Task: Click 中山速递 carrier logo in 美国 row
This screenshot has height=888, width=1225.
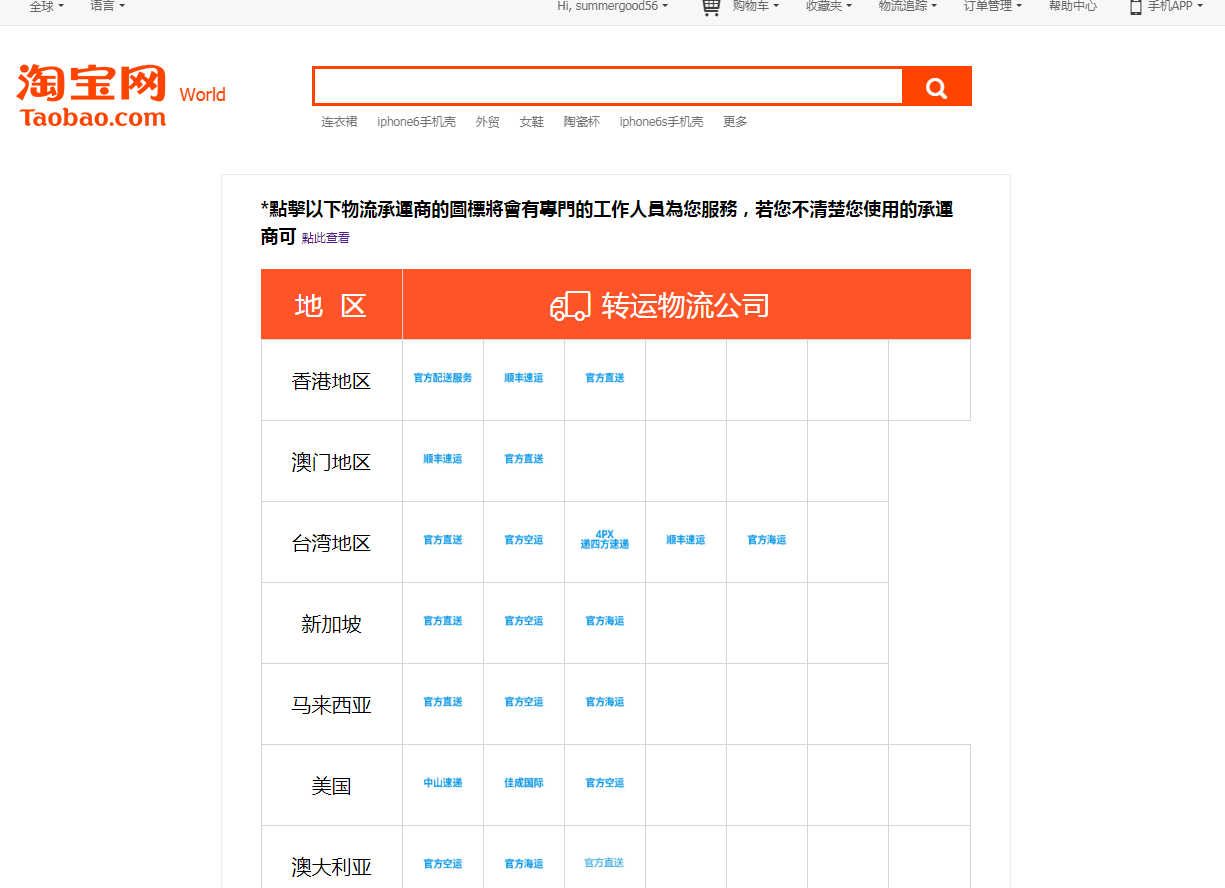Action: click(443, 783)
